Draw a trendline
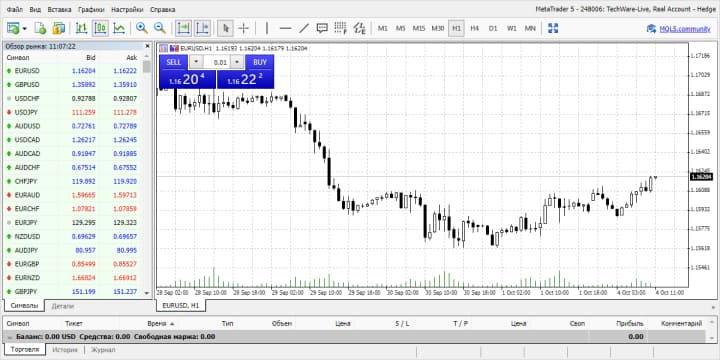Screen dimensions: 720x360 point(304,28)
